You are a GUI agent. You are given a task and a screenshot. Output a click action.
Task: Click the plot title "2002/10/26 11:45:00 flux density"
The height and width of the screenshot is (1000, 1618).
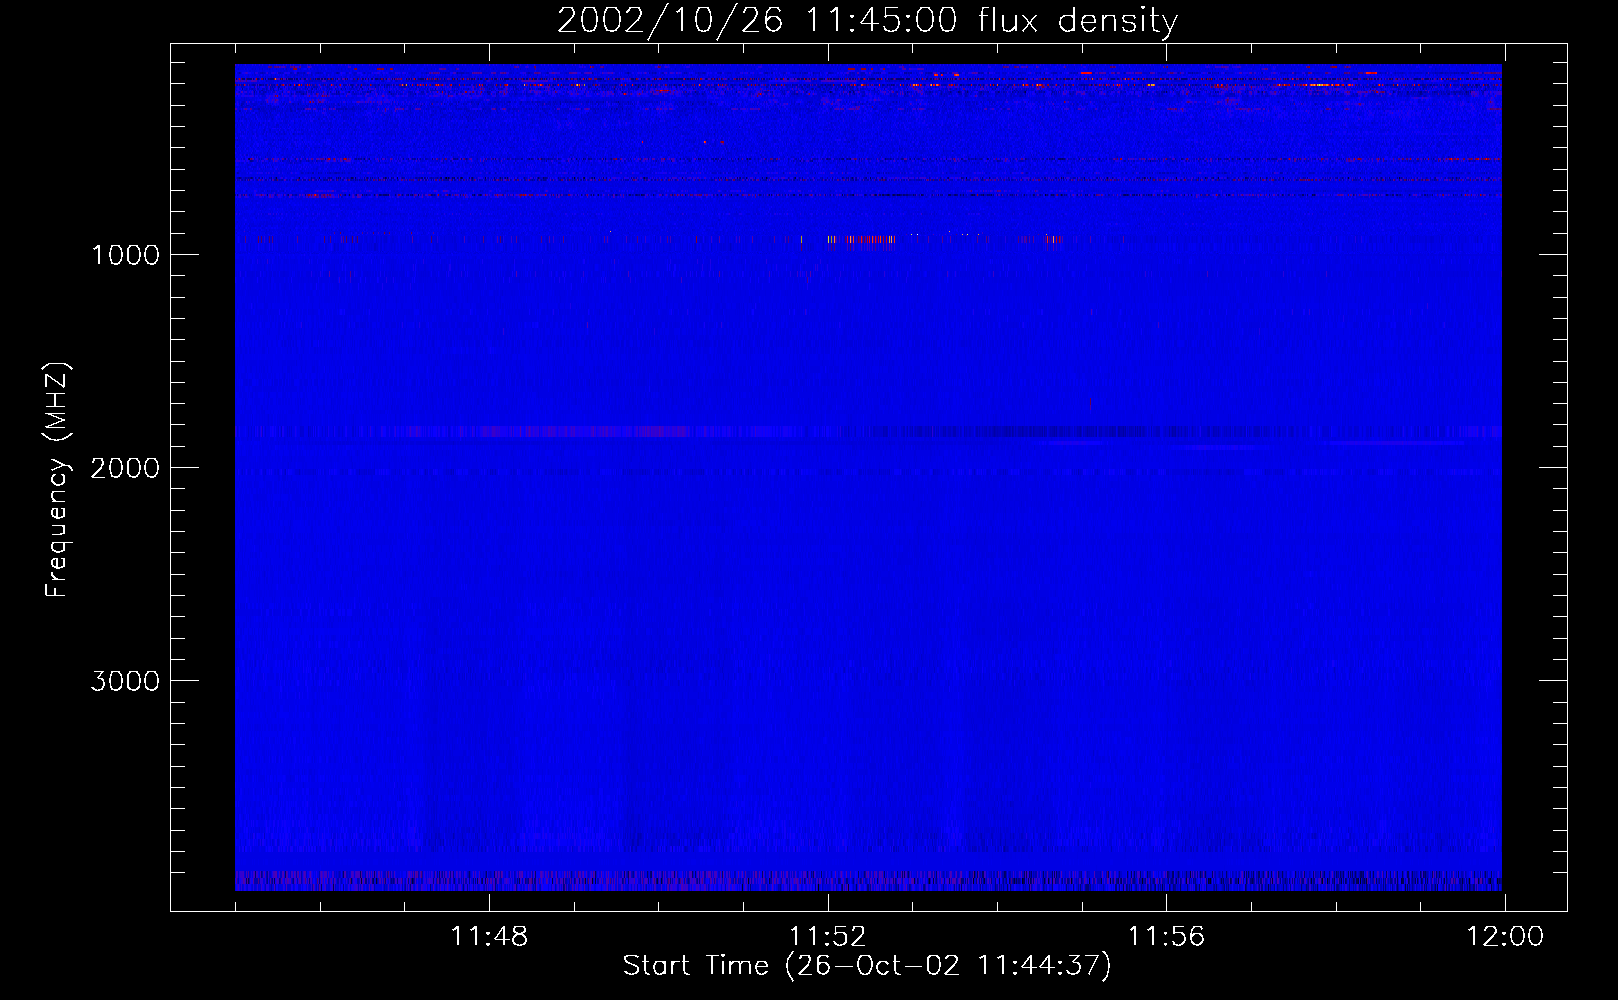click(867, 21)
